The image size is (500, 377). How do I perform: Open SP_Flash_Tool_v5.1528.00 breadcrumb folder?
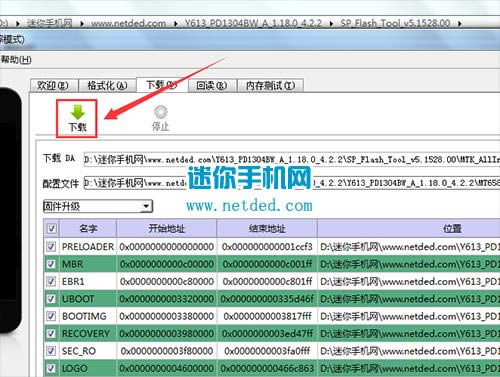pos(395,23)
